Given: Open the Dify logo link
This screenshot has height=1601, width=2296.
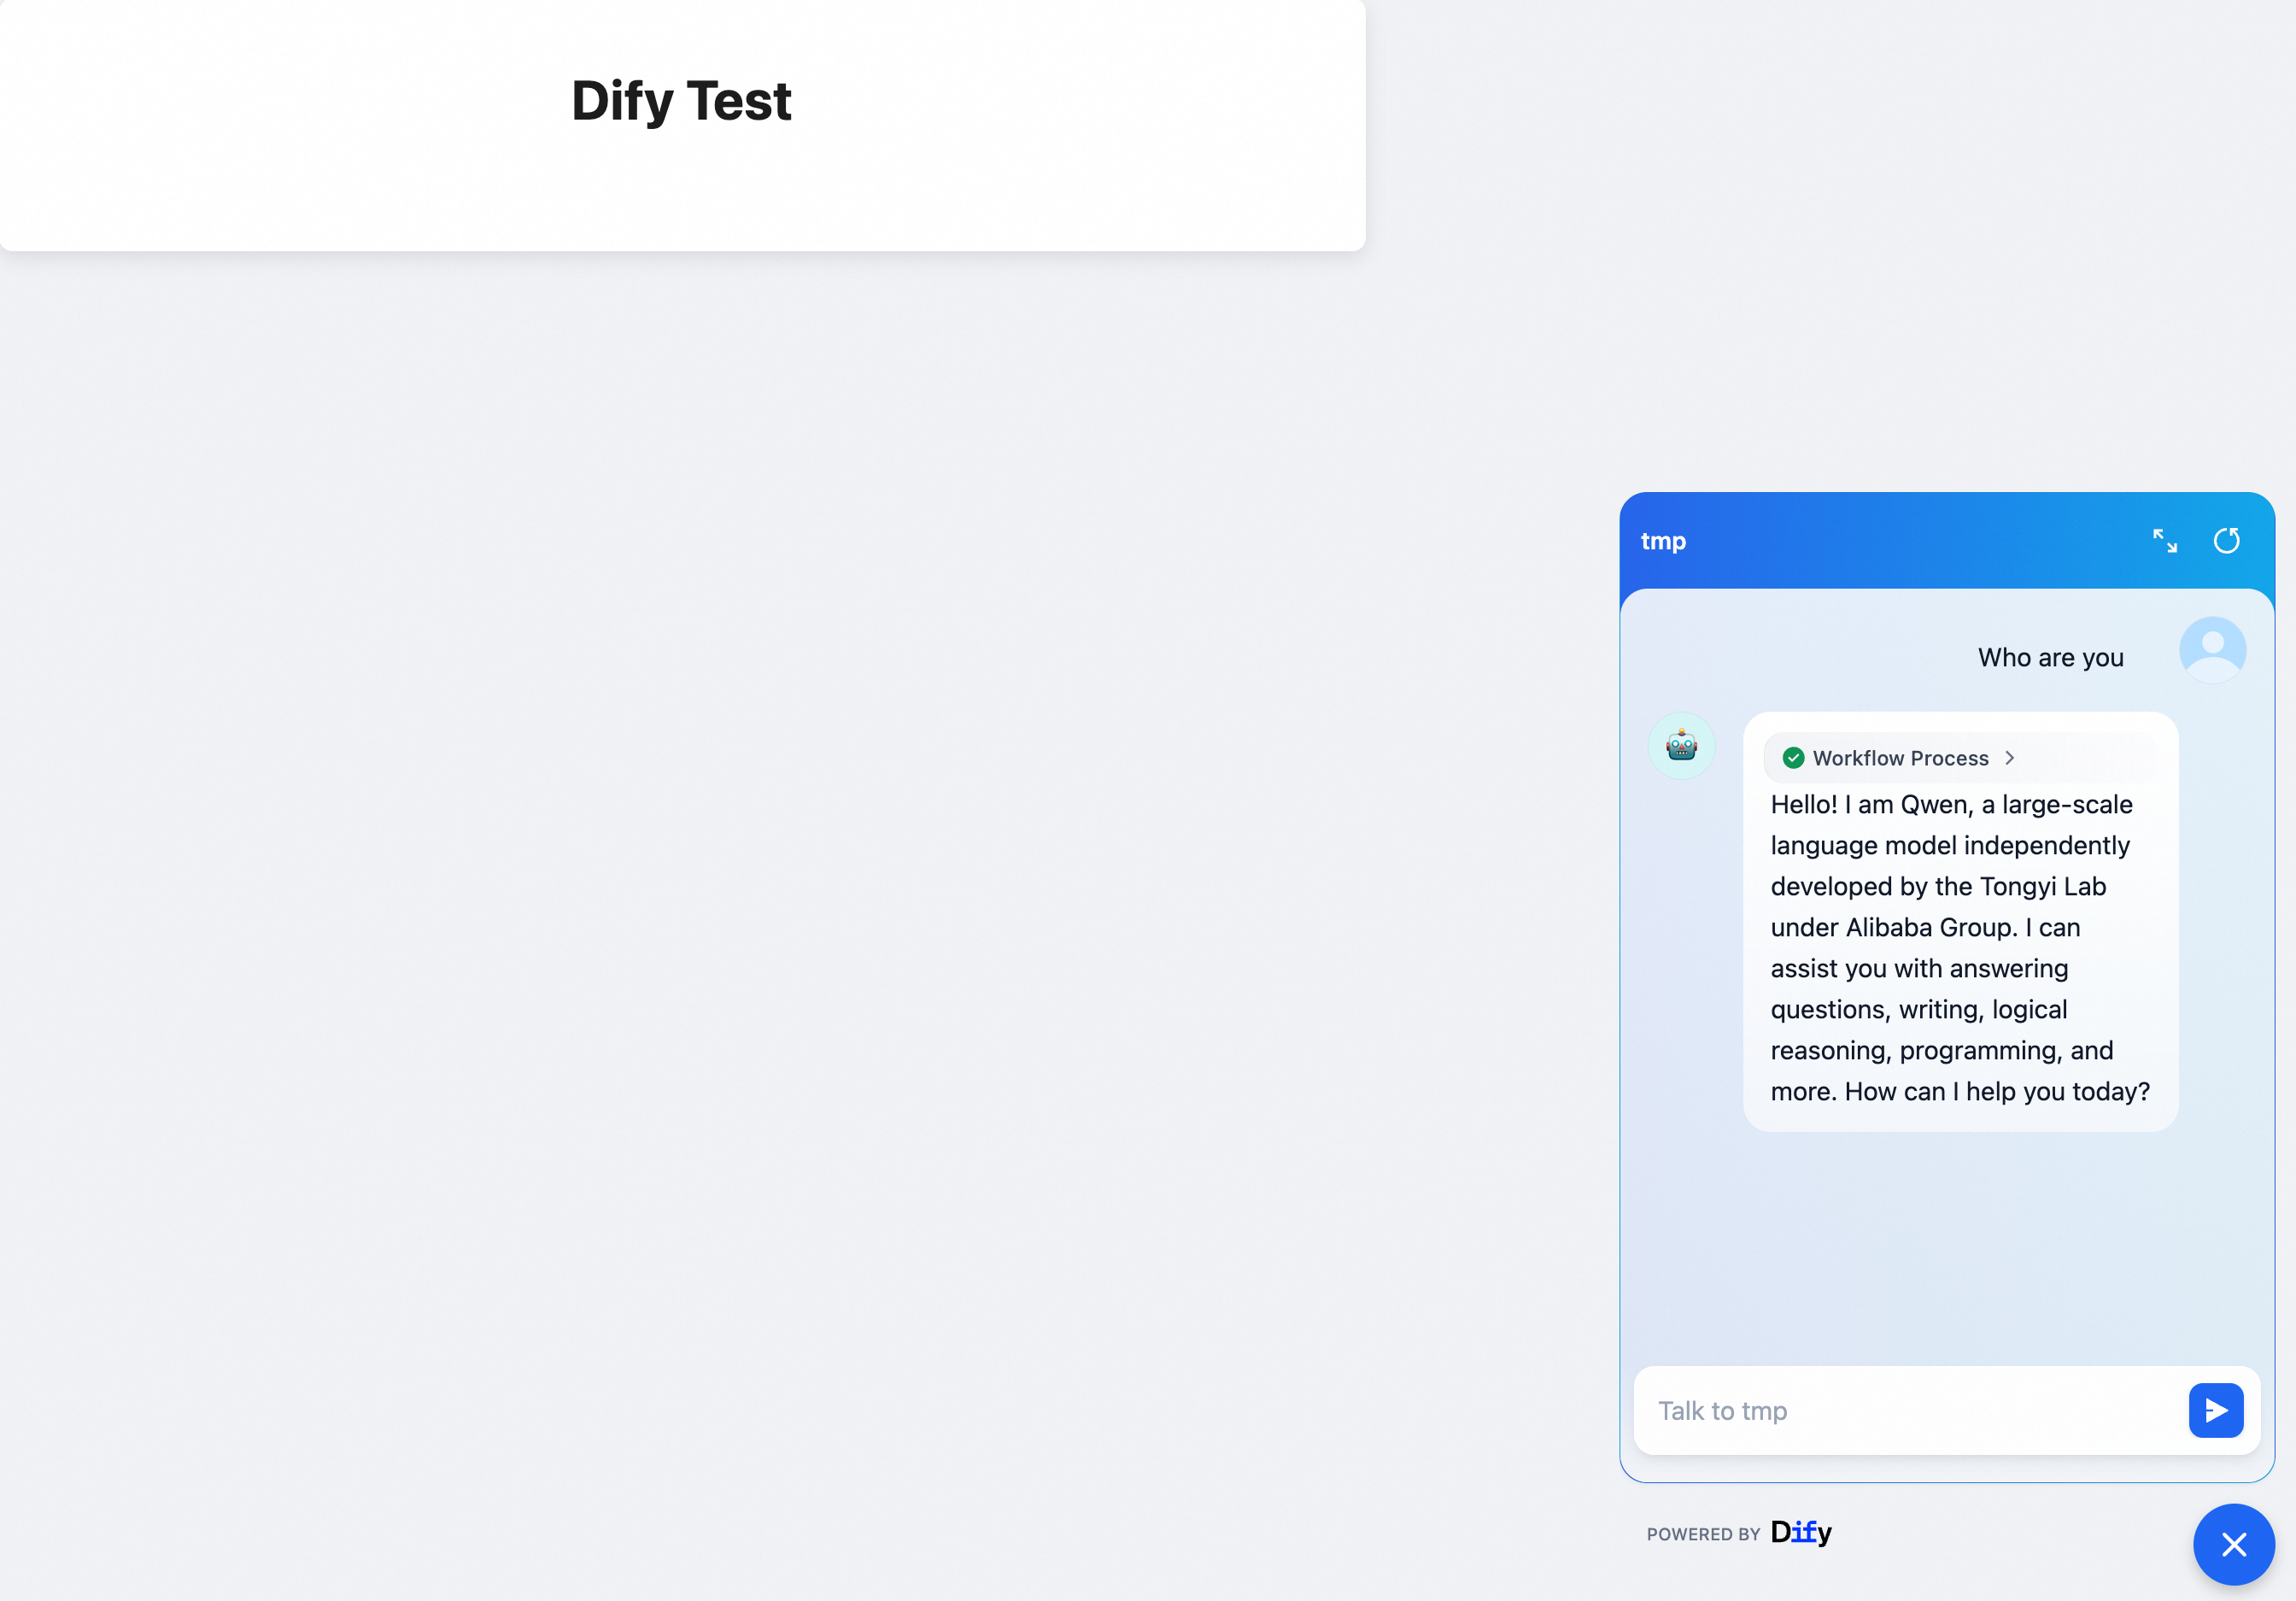Looking at the screenshot, I should click(x=1800, y=1532).
